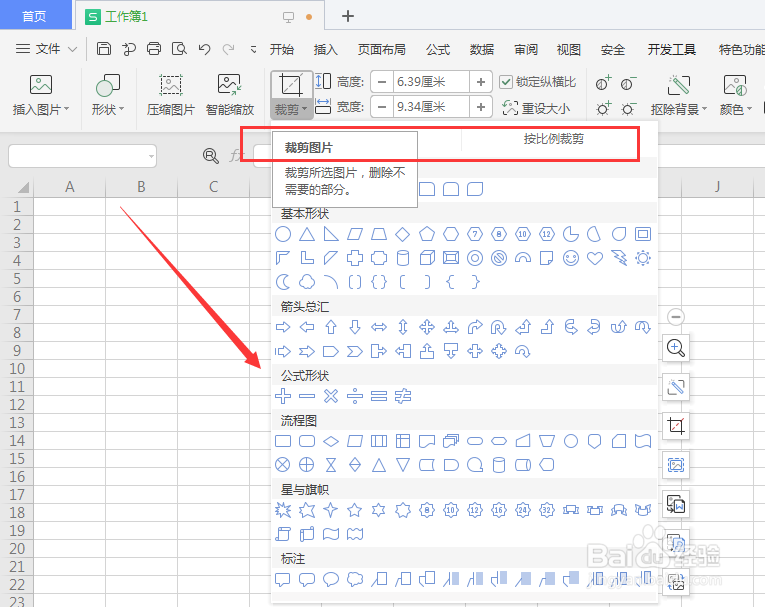Select the rectangular callout under 标注
The width and height of the screenshot is (765, 607).
(x=283, y=579)
